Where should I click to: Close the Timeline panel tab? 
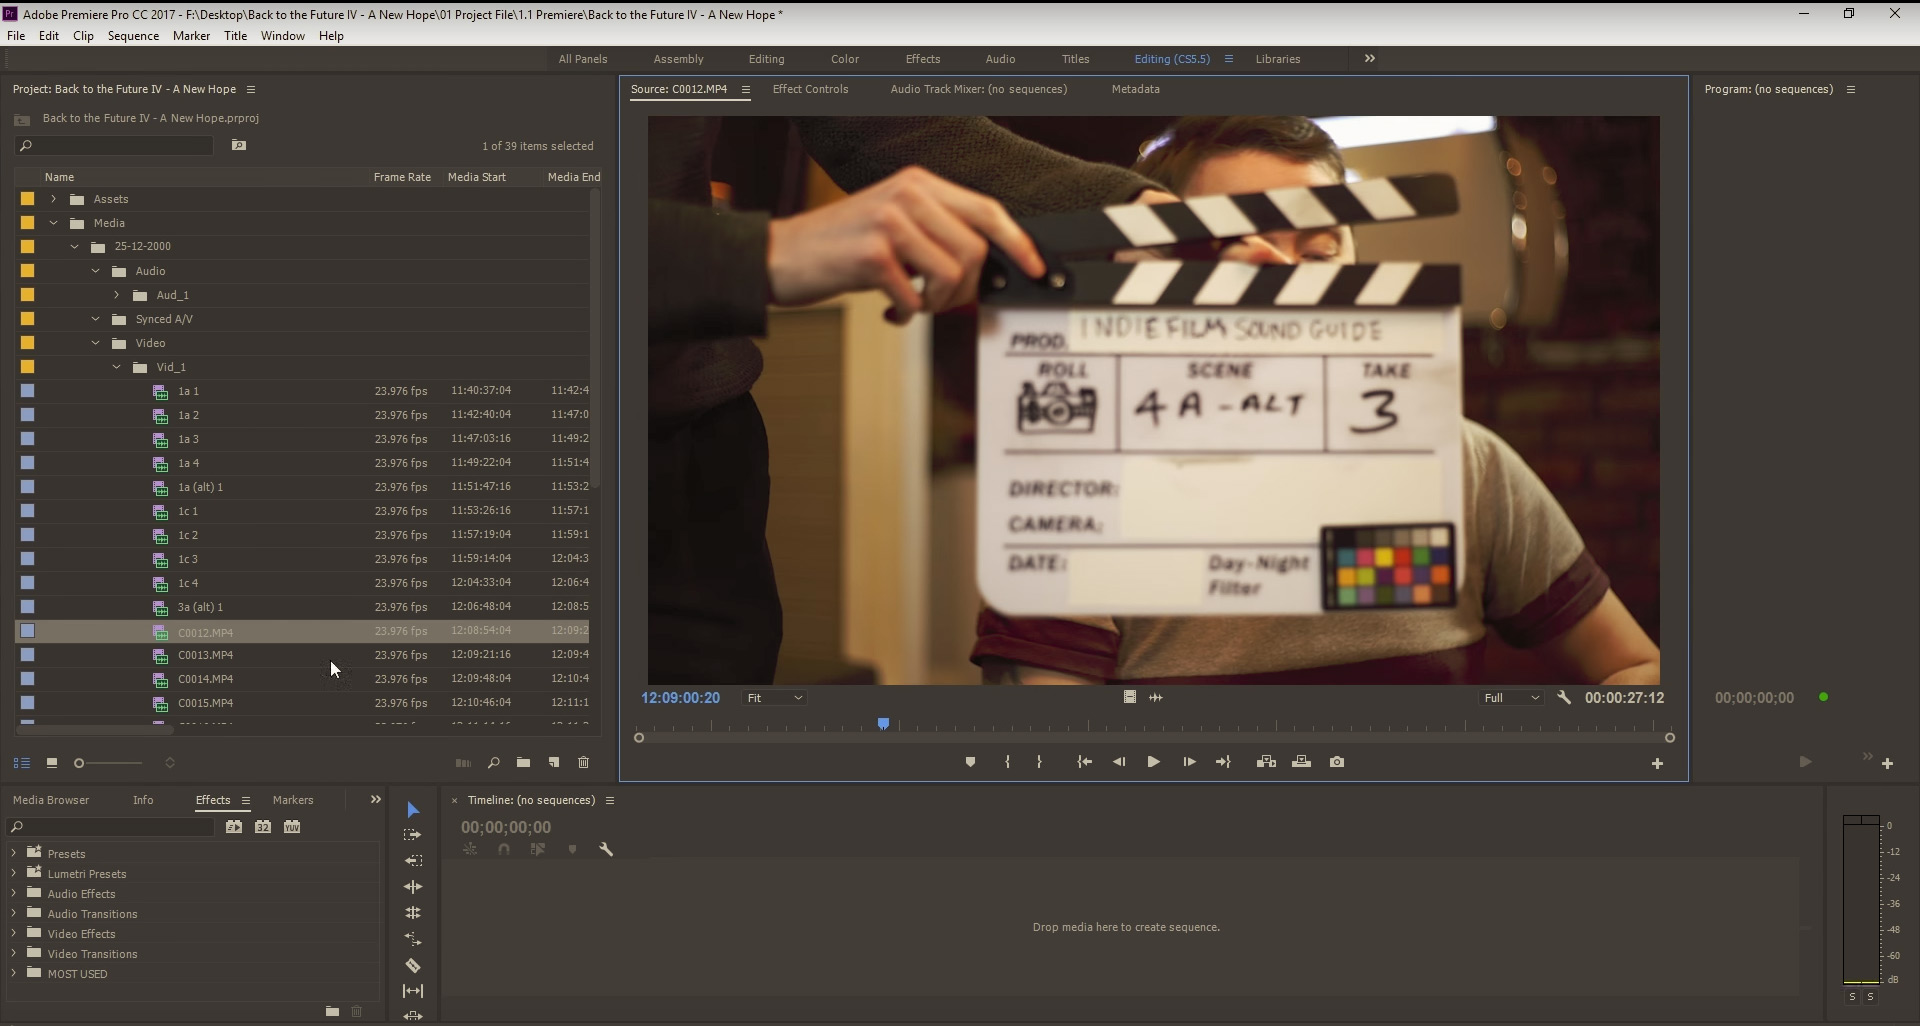(x=454, y=800)
